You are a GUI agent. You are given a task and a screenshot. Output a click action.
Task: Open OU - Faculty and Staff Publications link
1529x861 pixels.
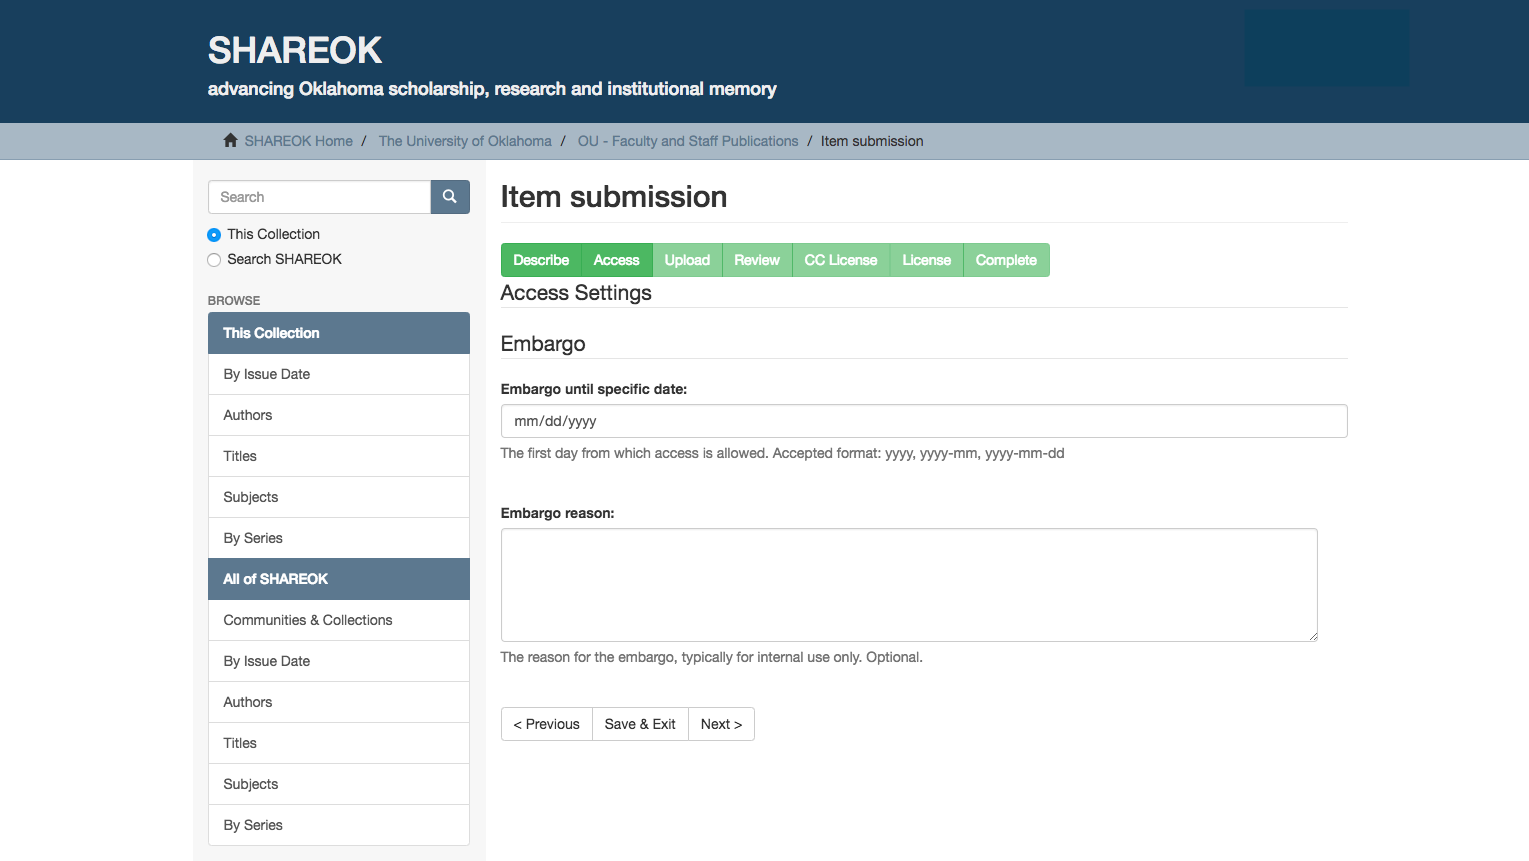point(688,141)
